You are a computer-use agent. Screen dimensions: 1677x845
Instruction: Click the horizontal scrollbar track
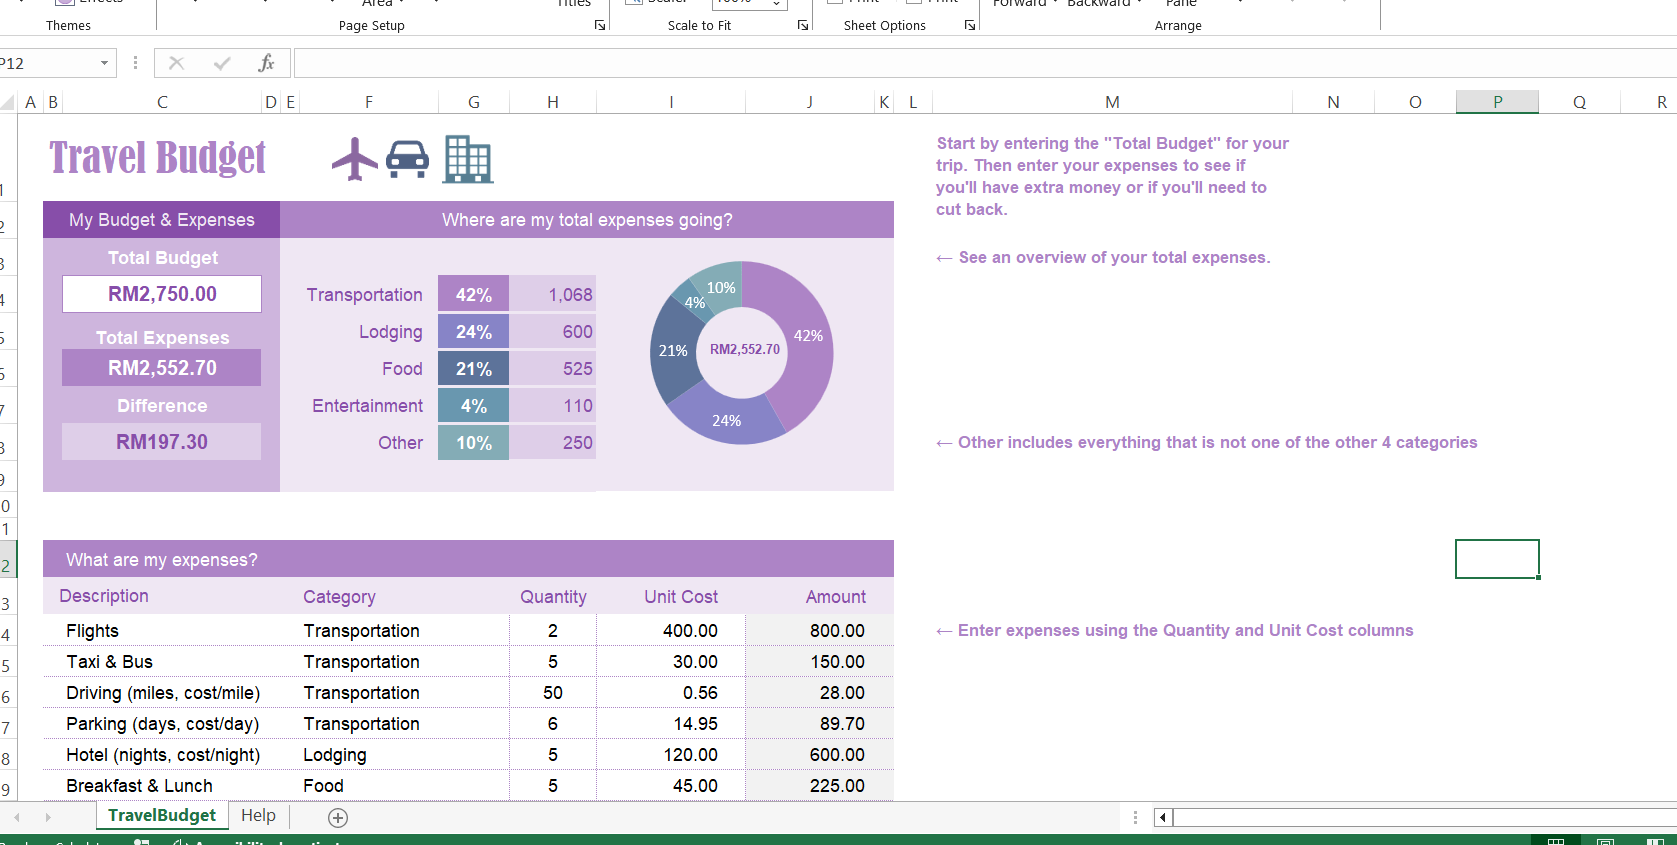click(1425, 818)
